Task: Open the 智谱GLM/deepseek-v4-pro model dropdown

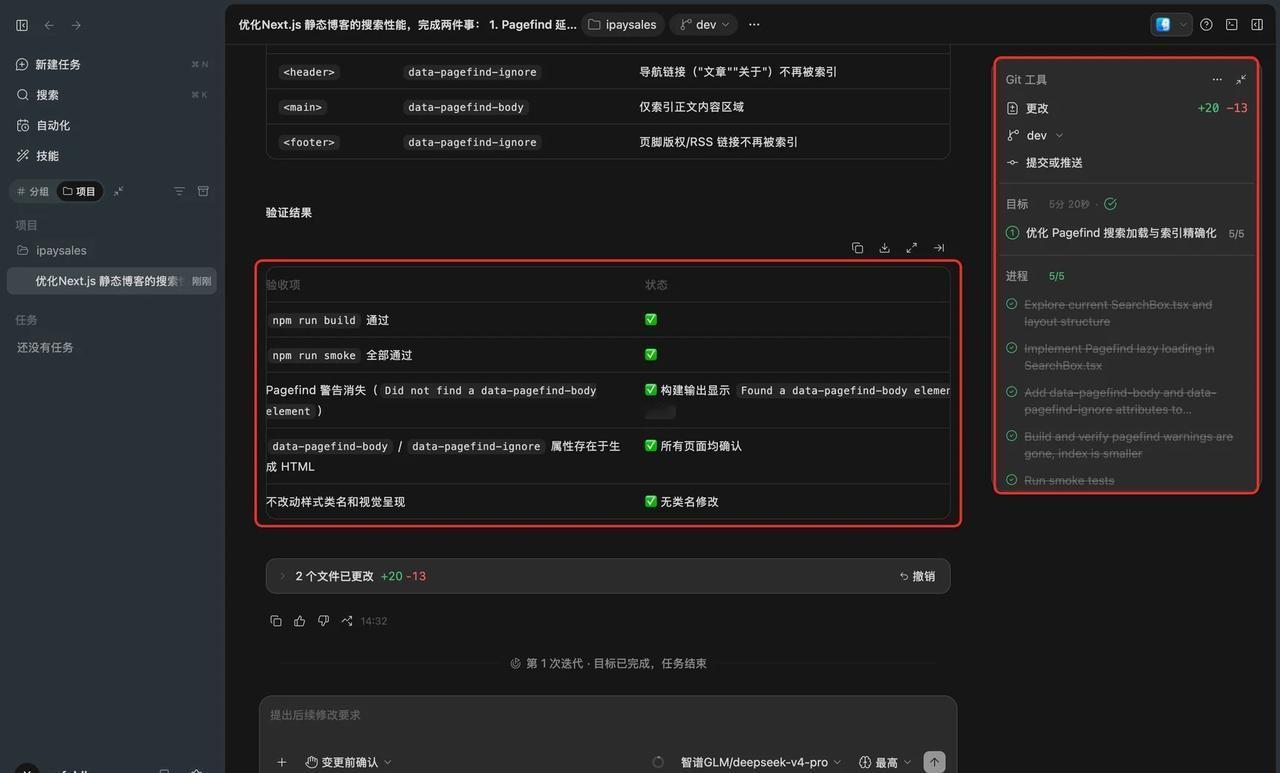Action: 761,762
